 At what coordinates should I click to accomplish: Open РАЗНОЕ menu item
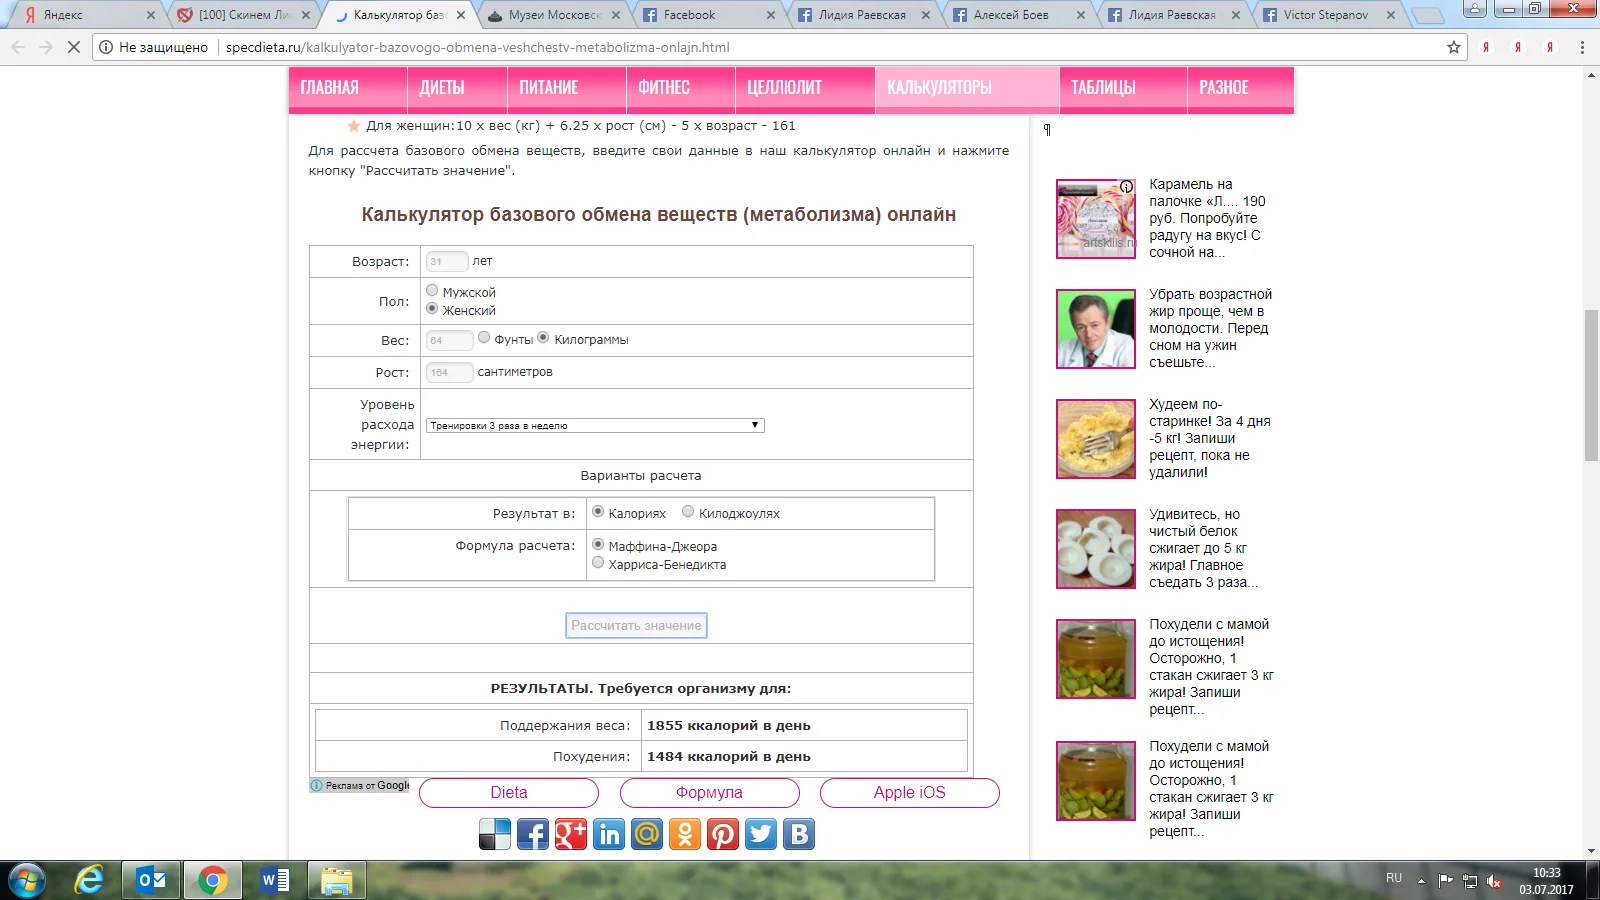(x=1241, y=88)
